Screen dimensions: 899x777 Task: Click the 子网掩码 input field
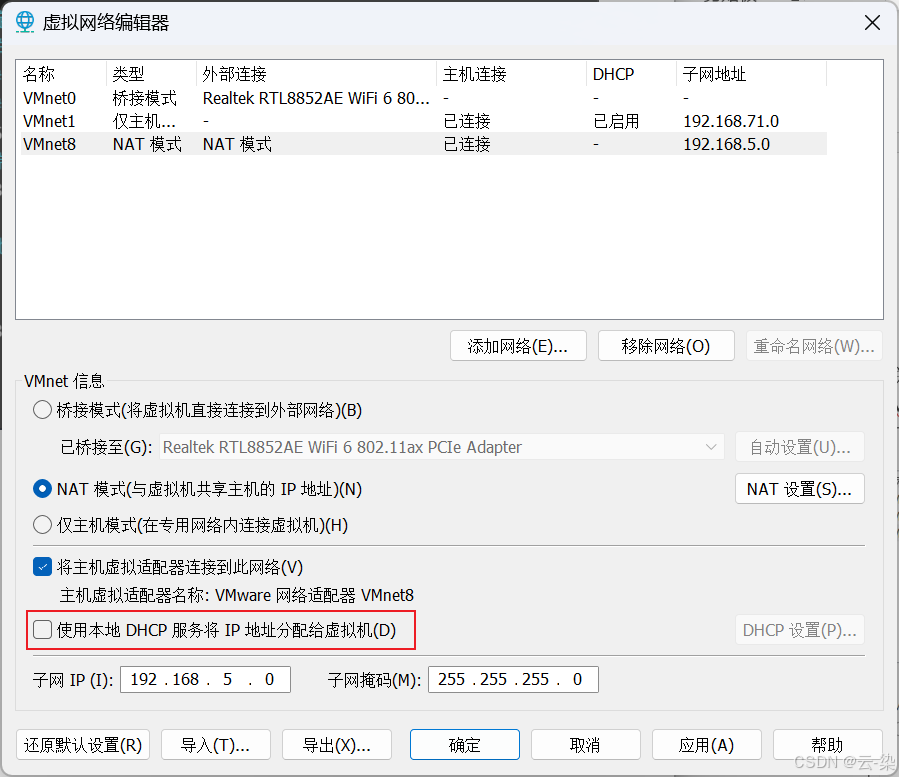pyautogui.click(x=513, y=680)
